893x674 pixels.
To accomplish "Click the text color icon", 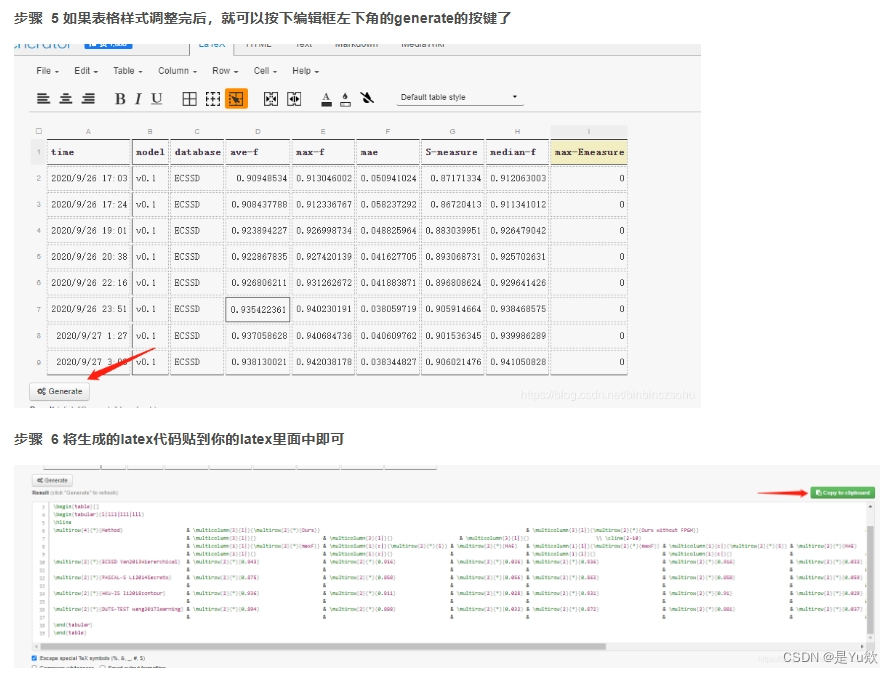I will pos(326,98).
